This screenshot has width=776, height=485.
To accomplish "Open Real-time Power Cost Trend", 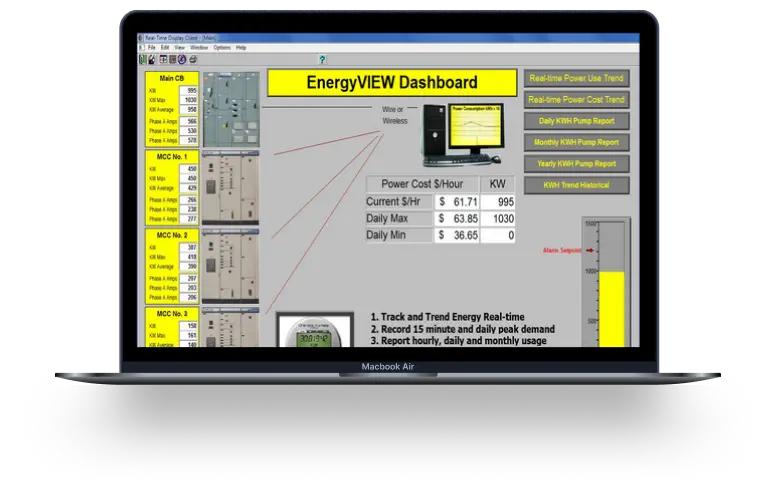I will coord(577,99).
